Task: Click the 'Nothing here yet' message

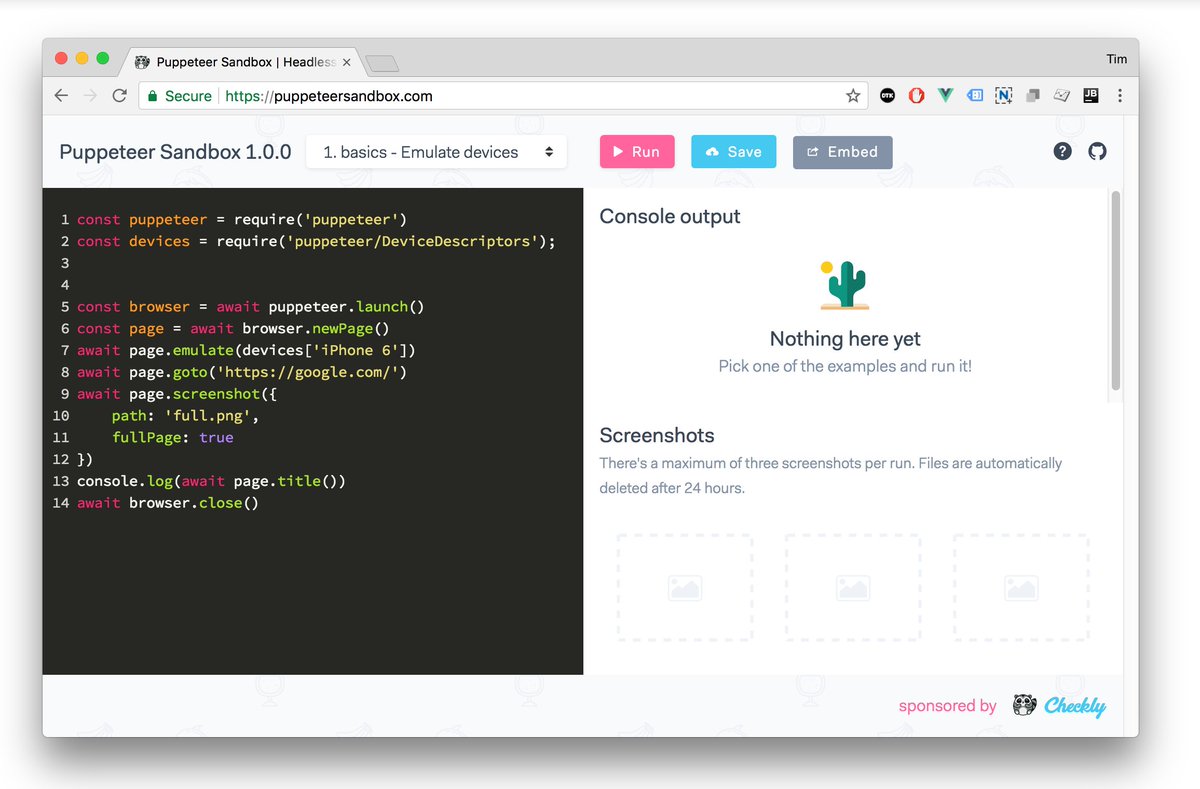Action: [x=845, y=338]
